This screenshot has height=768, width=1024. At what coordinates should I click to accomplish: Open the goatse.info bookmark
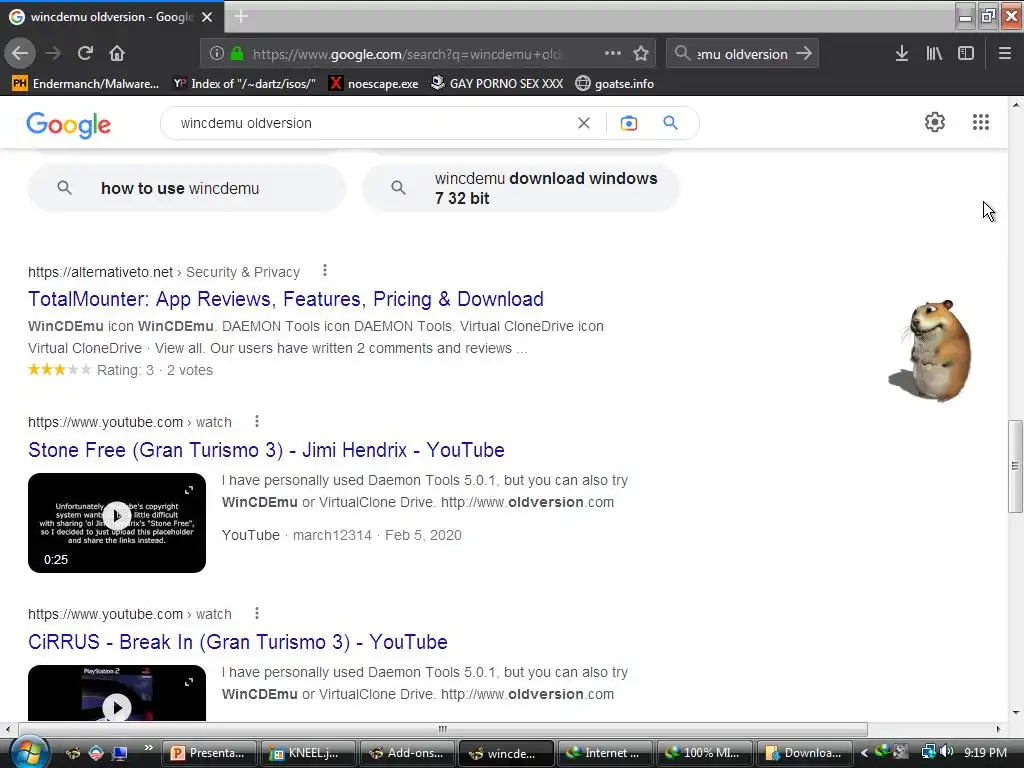point(615,84)
